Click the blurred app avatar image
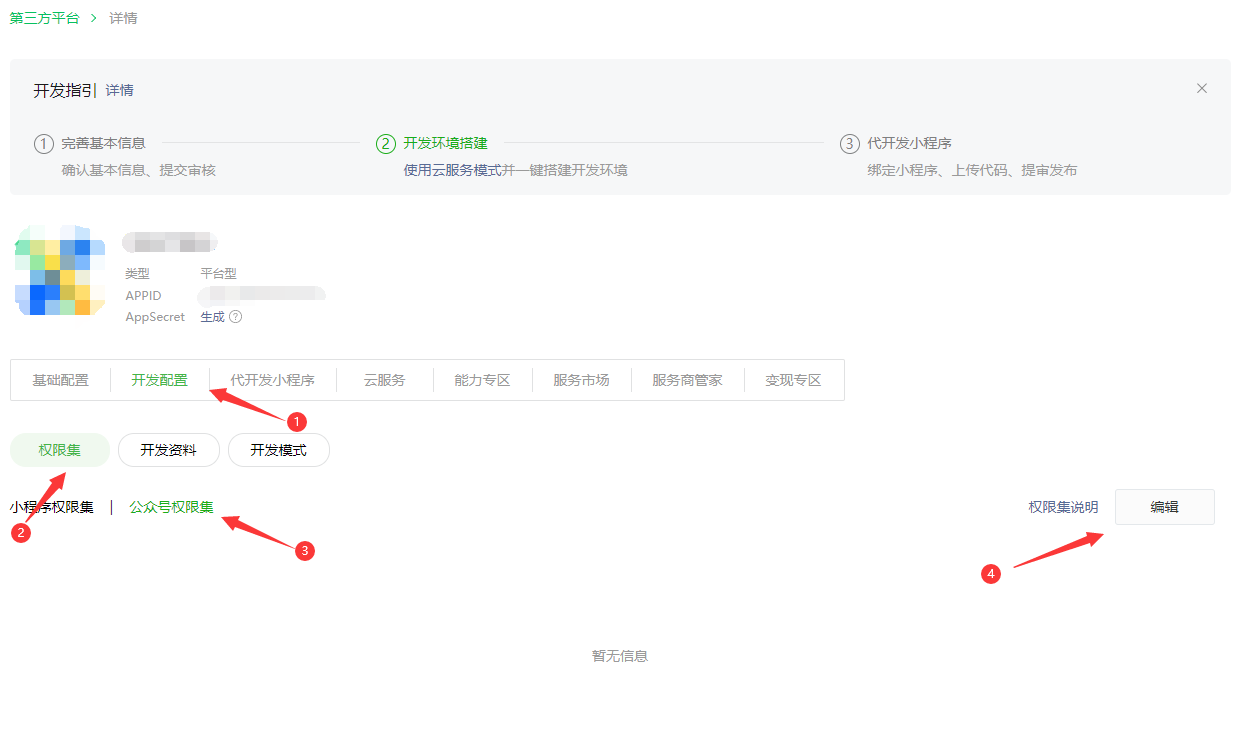The width and height of the screenshot is (1246, 745). [x=60, y=271]
